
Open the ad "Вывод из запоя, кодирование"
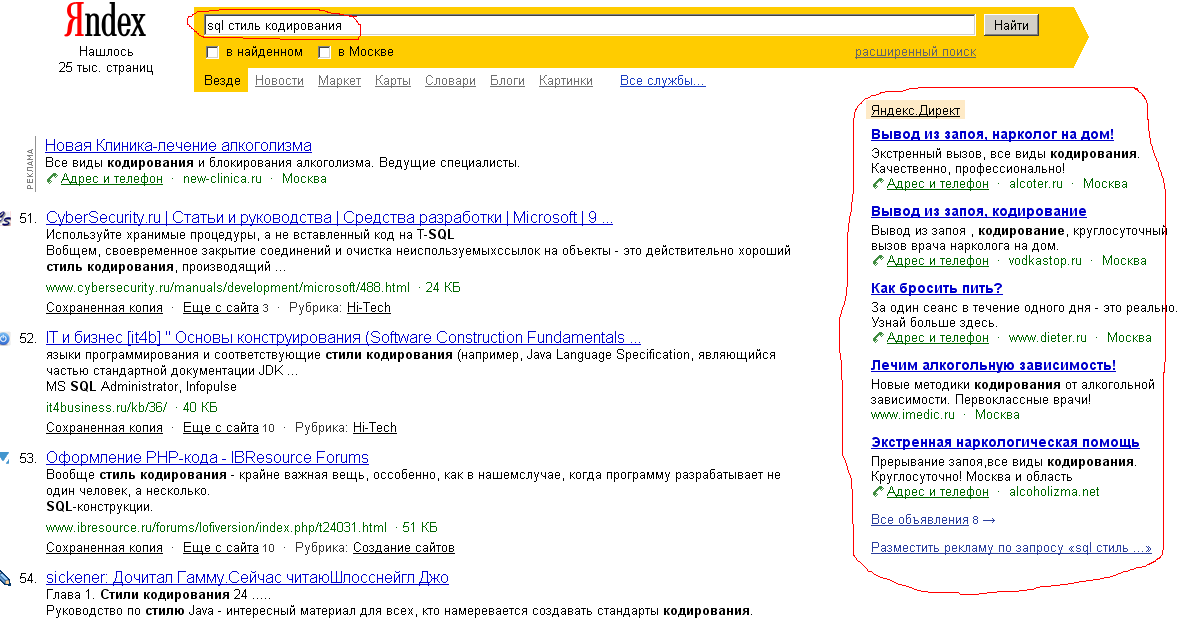pos(978,211)
